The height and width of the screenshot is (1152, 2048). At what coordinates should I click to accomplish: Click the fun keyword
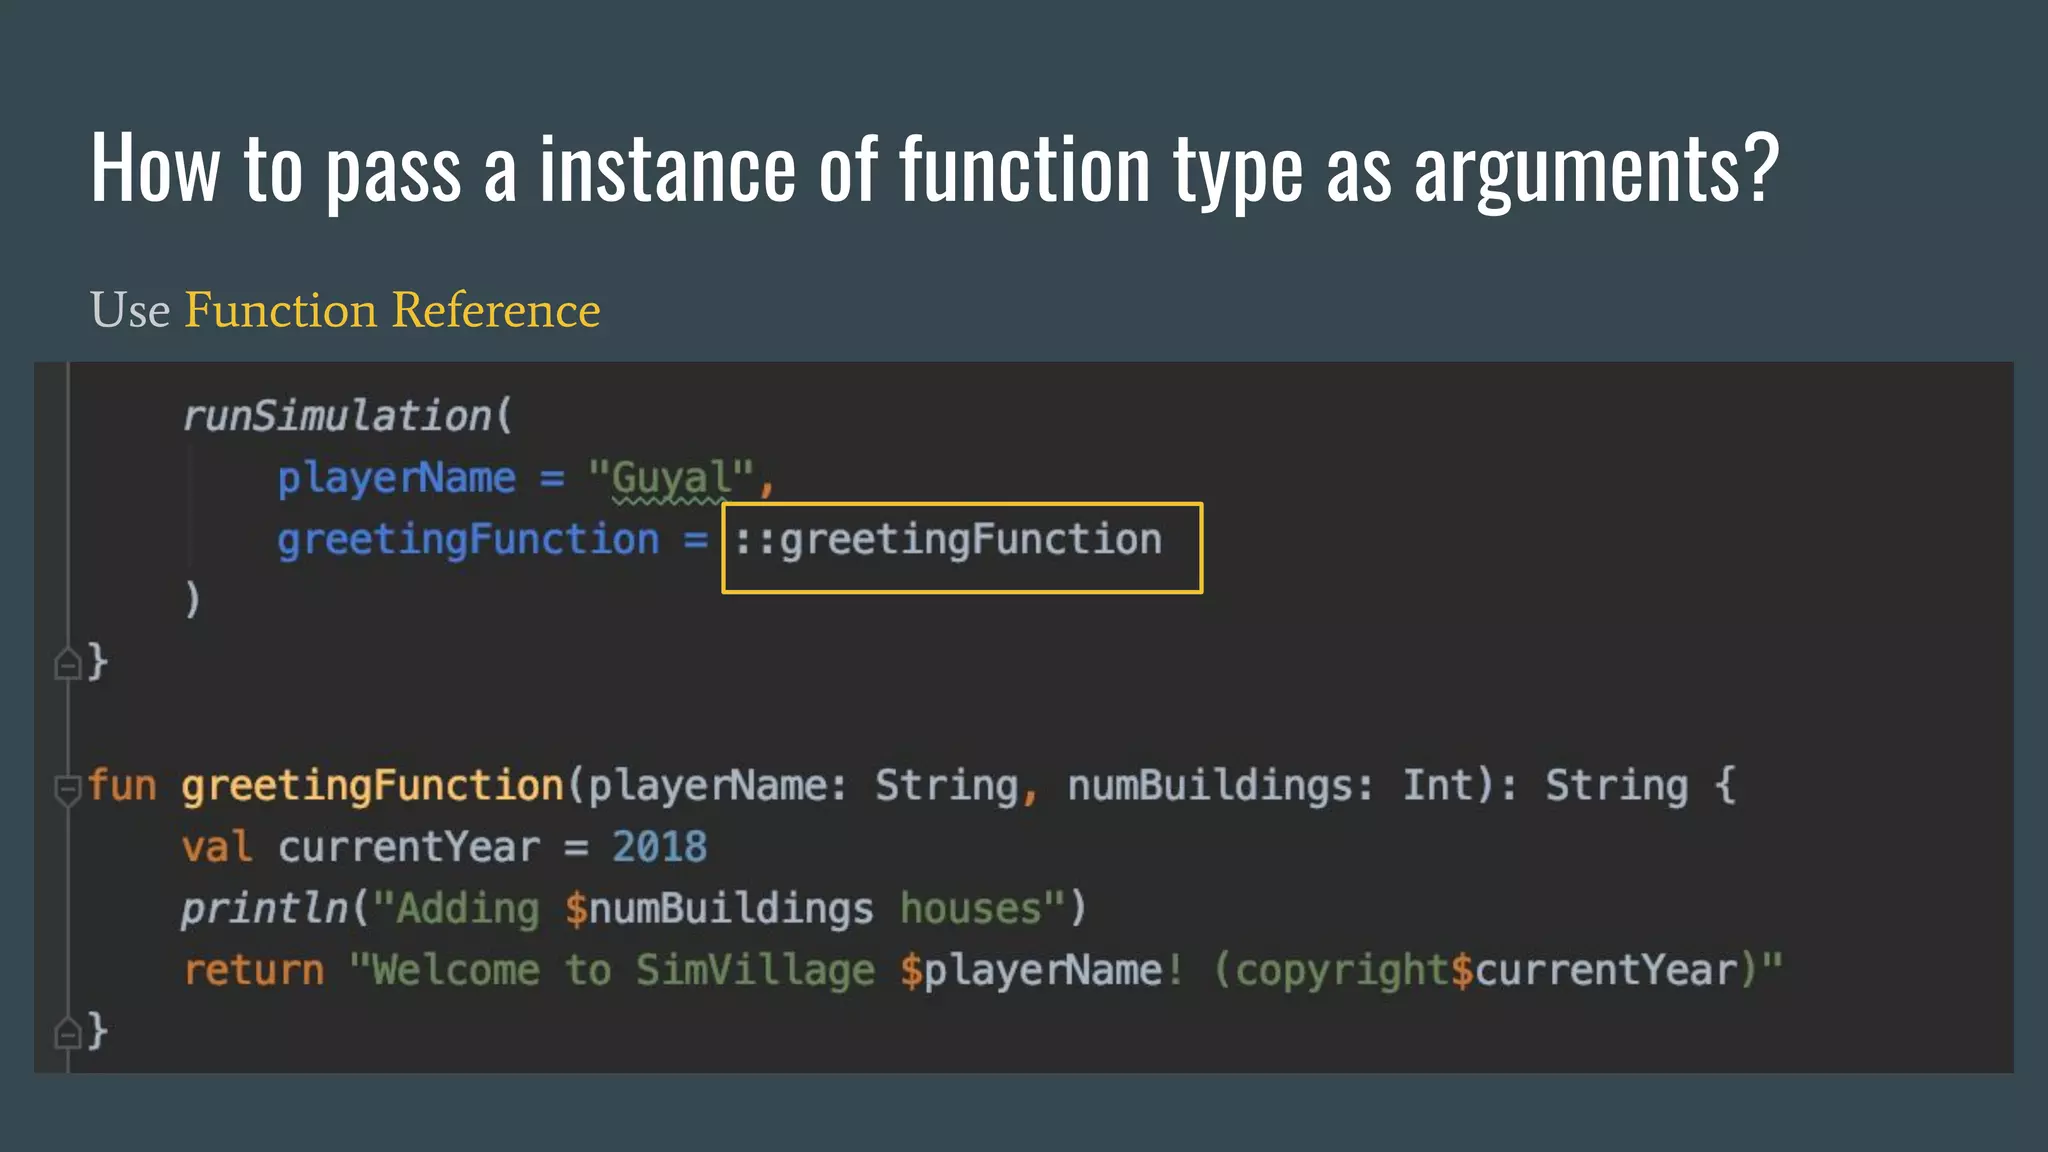(122, 786)
